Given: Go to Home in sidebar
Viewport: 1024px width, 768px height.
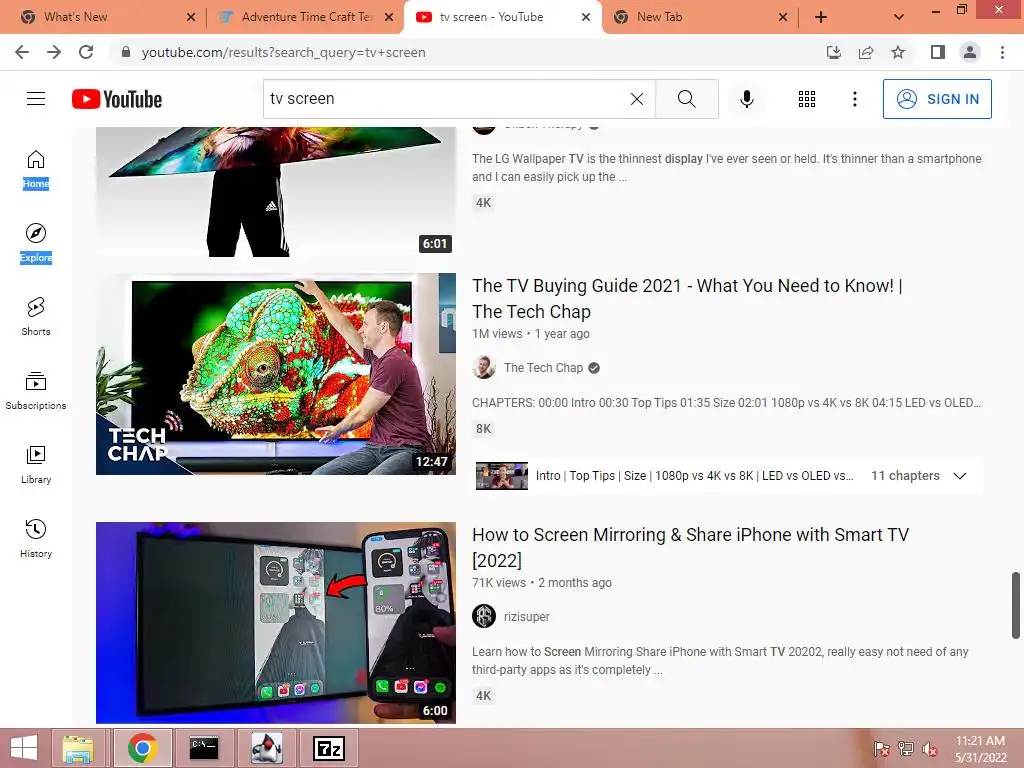Looking at the screenshot, I should click(36, 169).
